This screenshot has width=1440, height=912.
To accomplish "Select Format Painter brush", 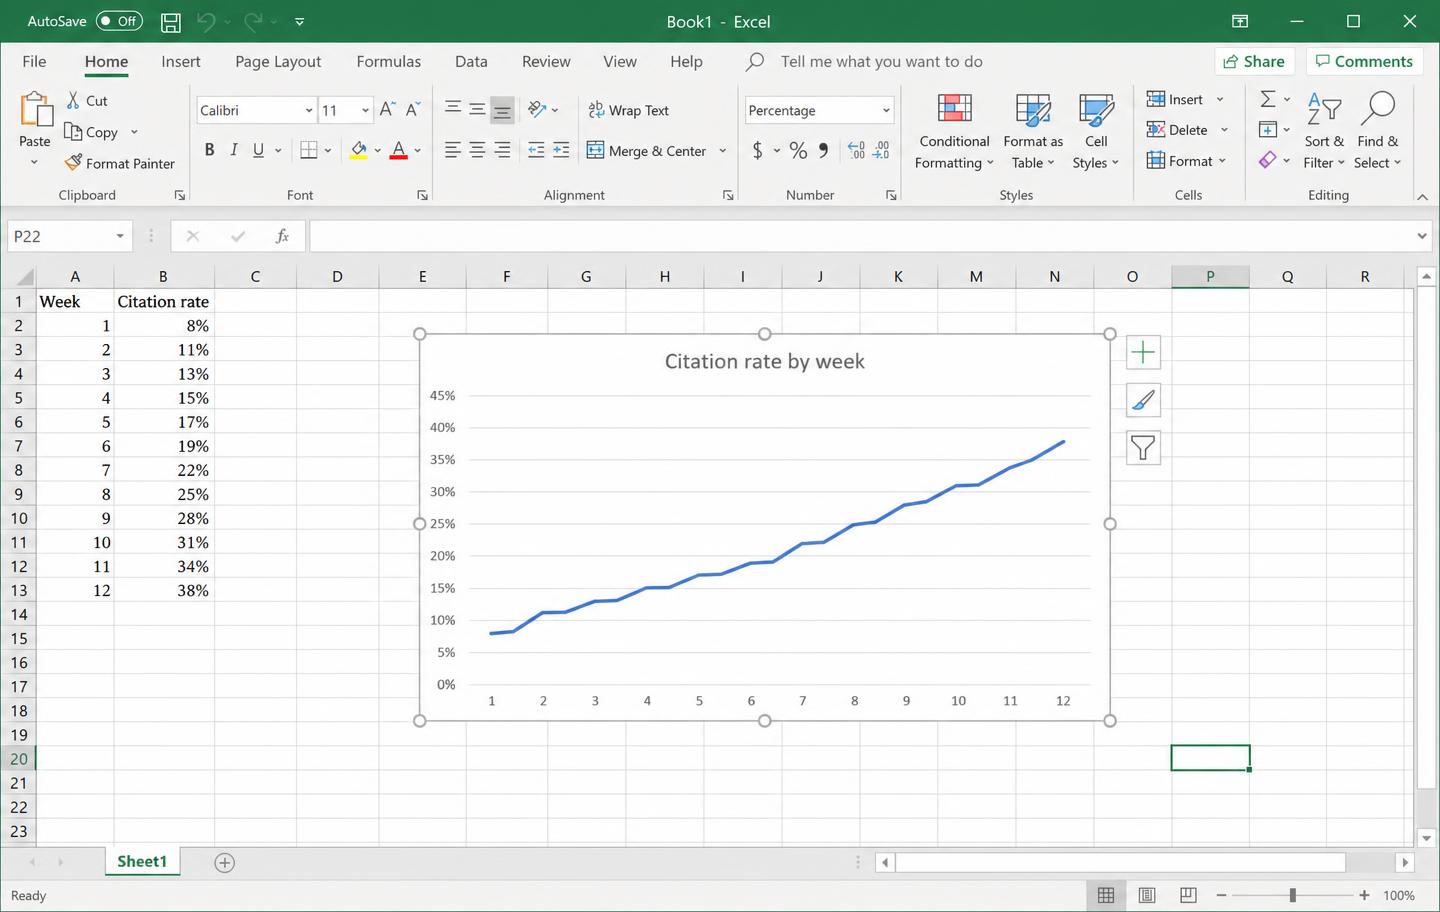I will point(73,163).
